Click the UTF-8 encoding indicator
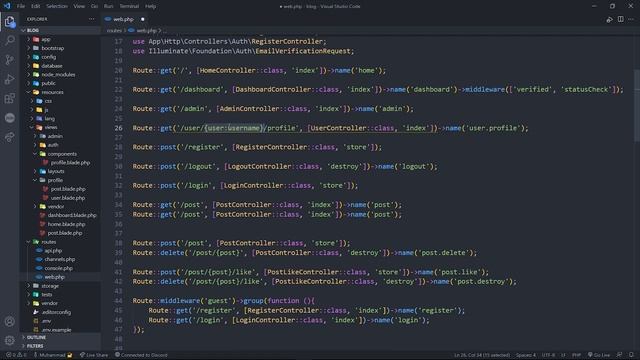This screenshot has width=640, height=360. tap(548, 355)
